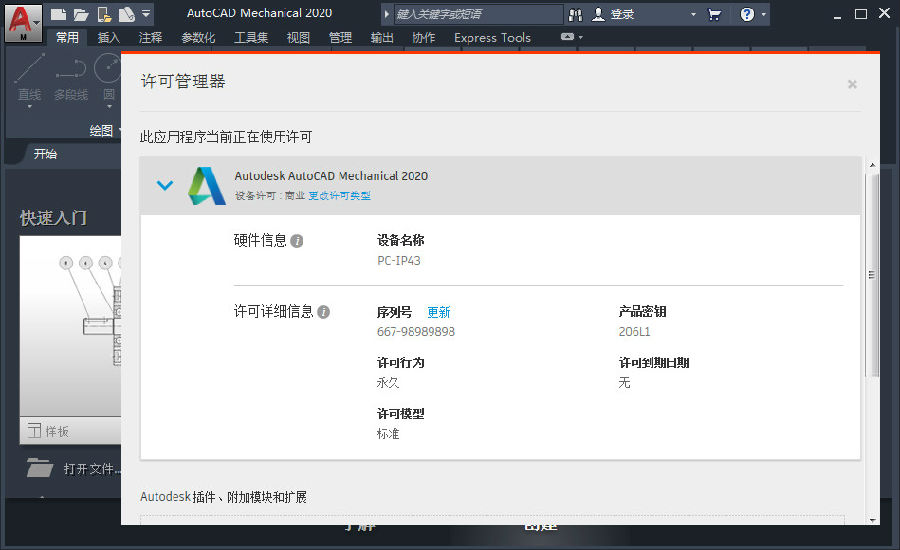Click the product key value 206L1
900x550 pixels.
(634, 332)
